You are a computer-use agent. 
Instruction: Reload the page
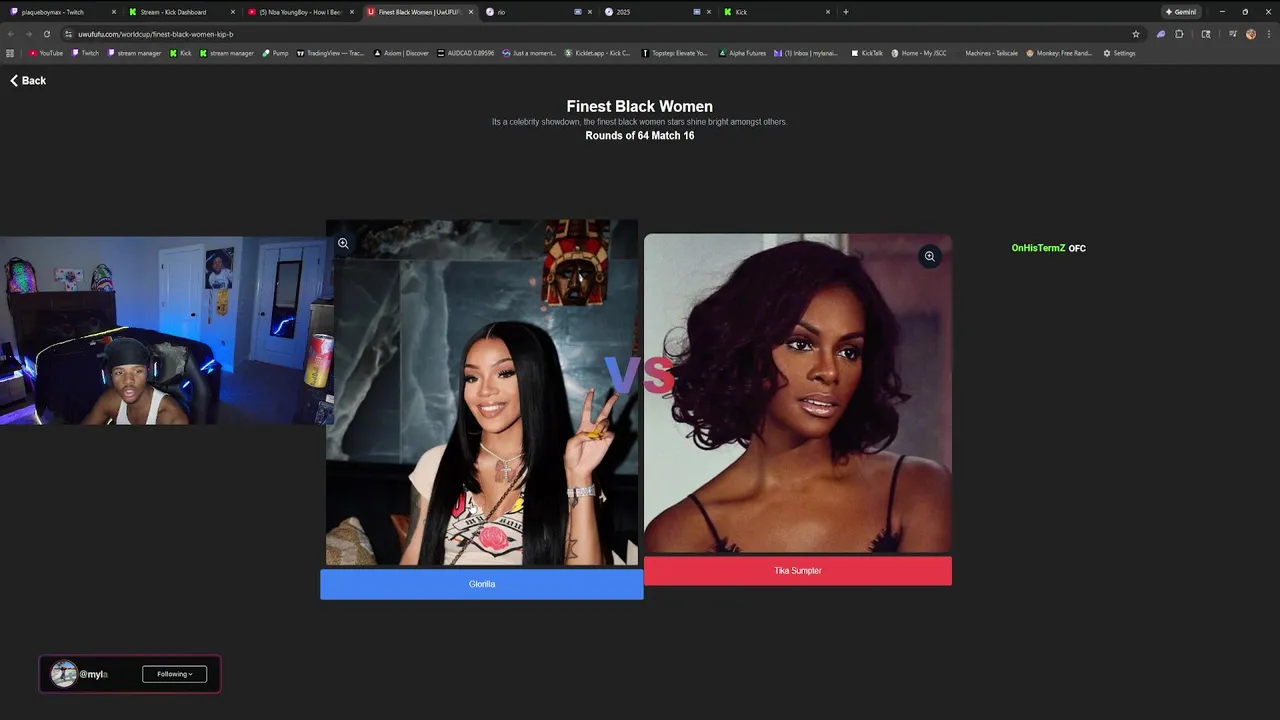click(46, 34)
